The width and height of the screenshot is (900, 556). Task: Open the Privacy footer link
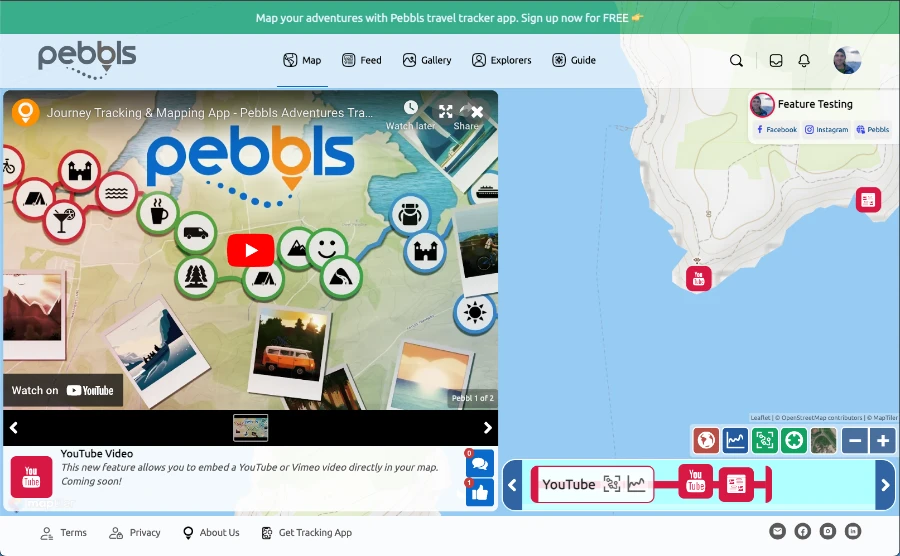(x=135, y=533)
